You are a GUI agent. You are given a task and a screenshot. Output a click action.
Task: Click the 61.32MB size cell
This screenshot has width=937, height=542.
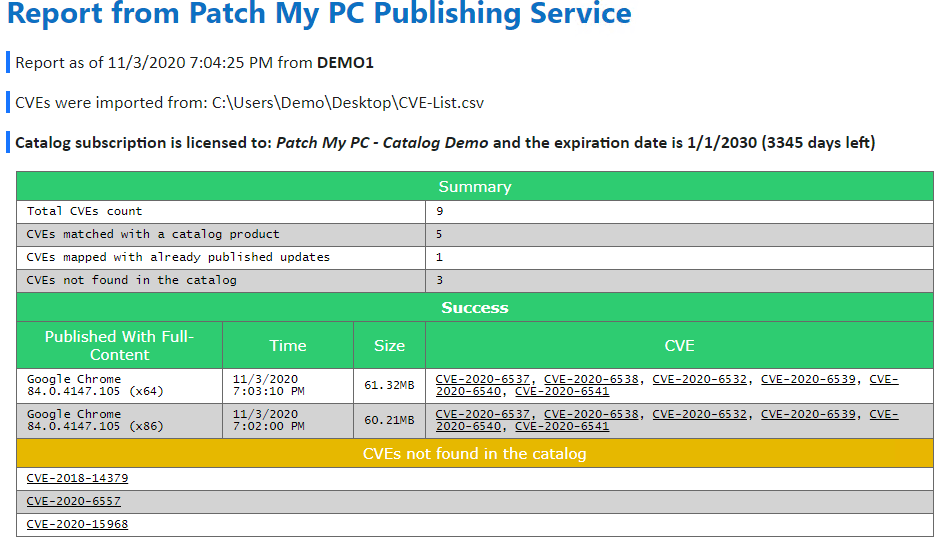point(390,385)
